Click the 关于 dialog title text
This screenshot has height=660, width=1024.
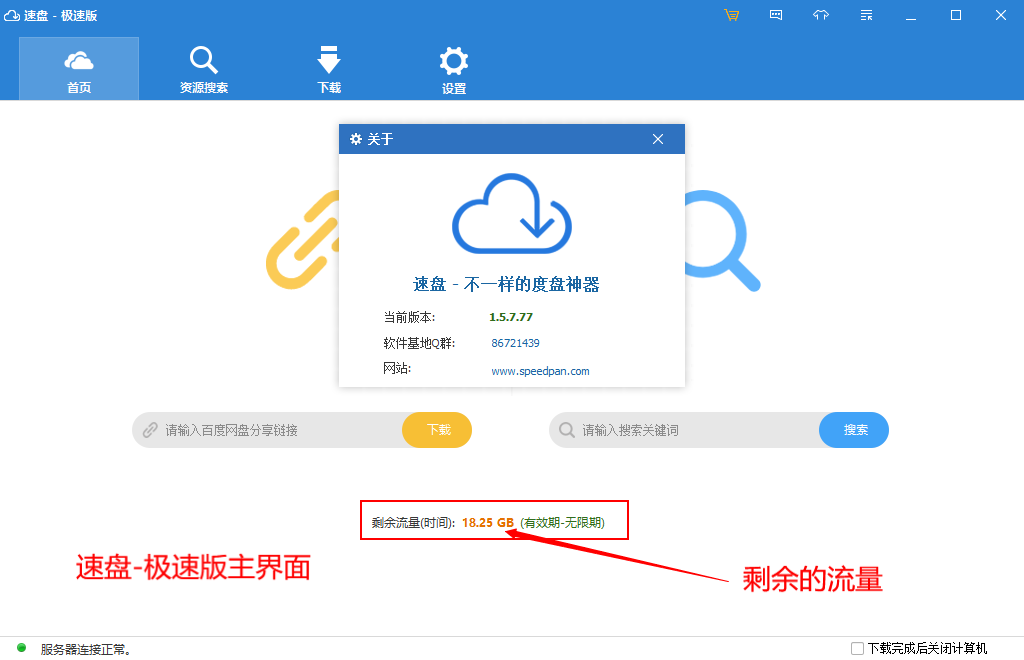(x=380, y=139)
